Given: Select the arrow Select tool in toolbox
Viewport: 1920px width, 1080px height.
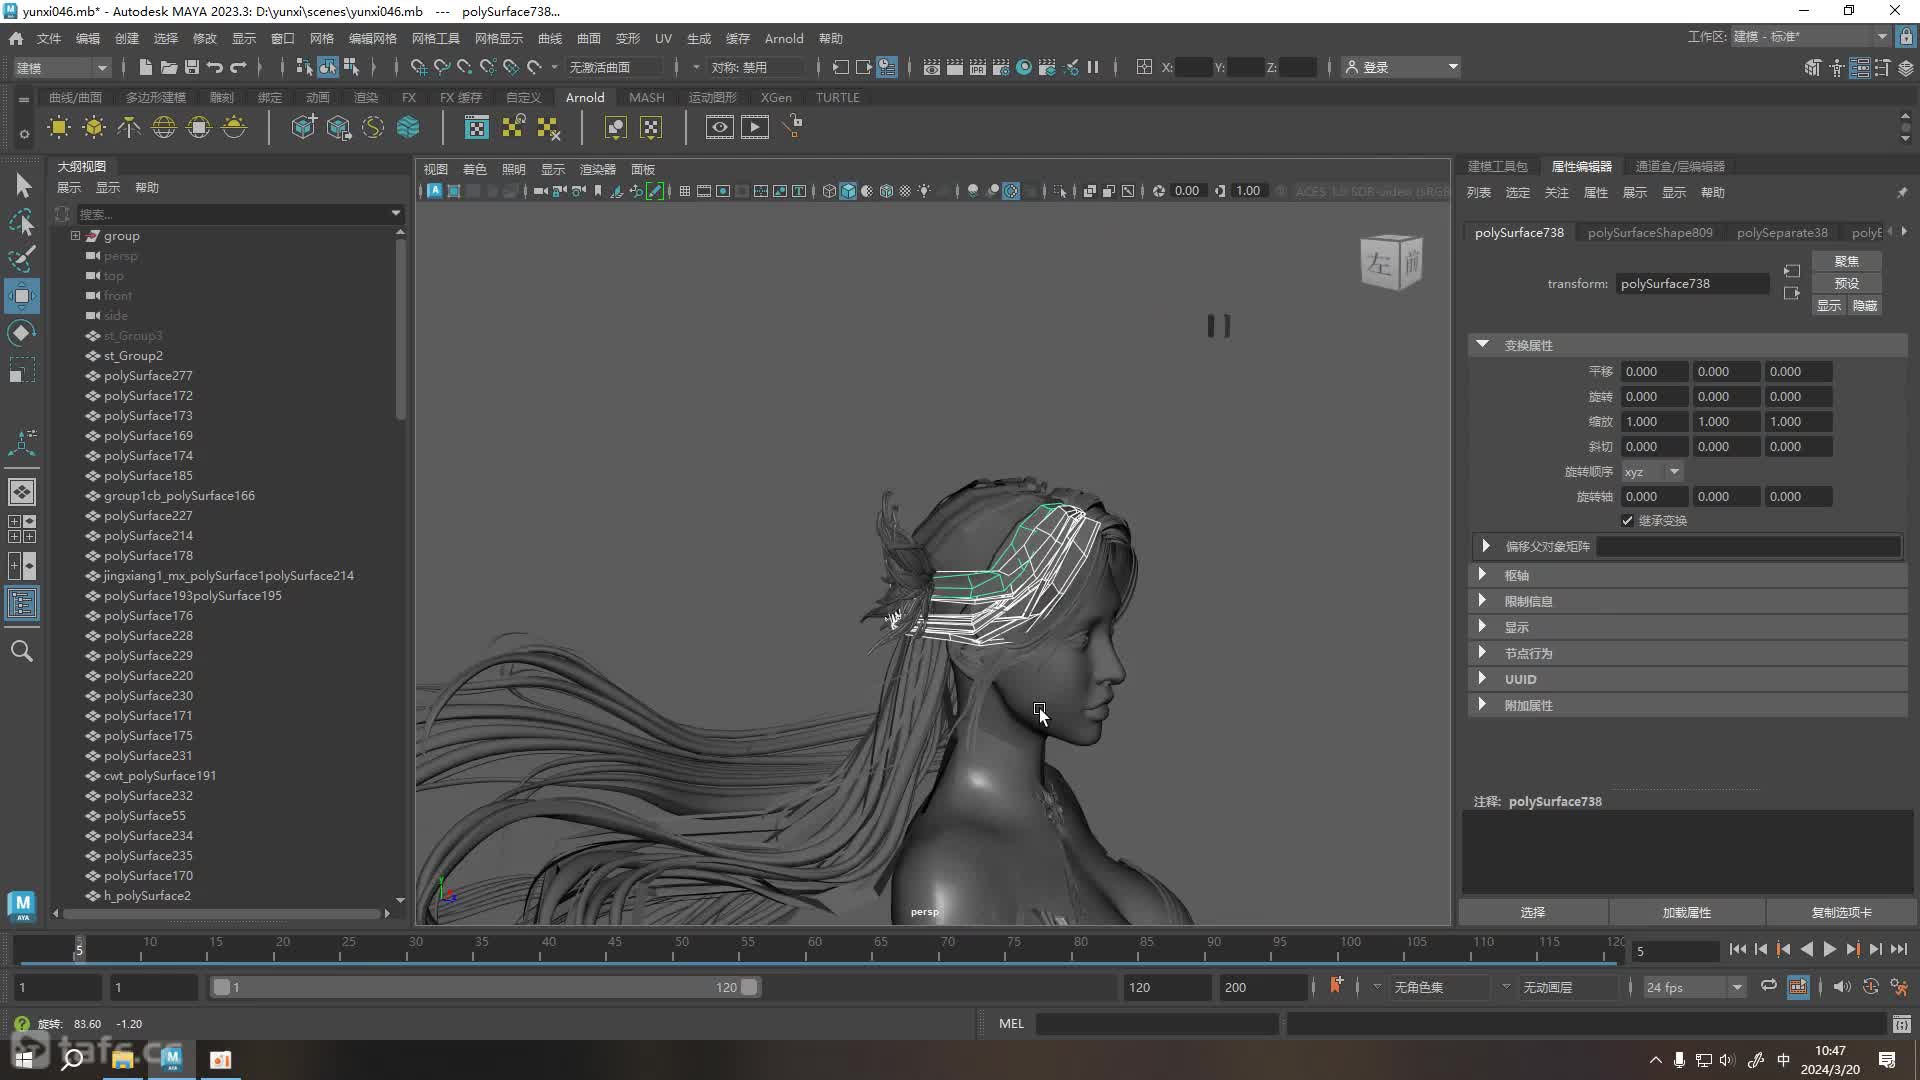Looking at the screenshot, I should pyautogui.click(x=22, y=185).
